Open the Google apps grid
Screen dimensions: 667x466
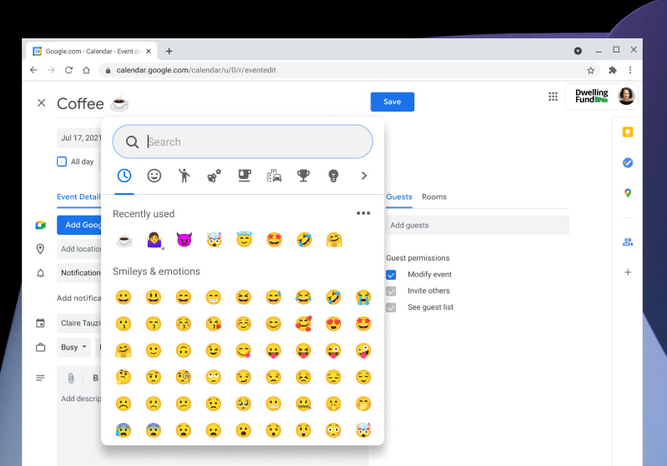click(x=553, y=97)
